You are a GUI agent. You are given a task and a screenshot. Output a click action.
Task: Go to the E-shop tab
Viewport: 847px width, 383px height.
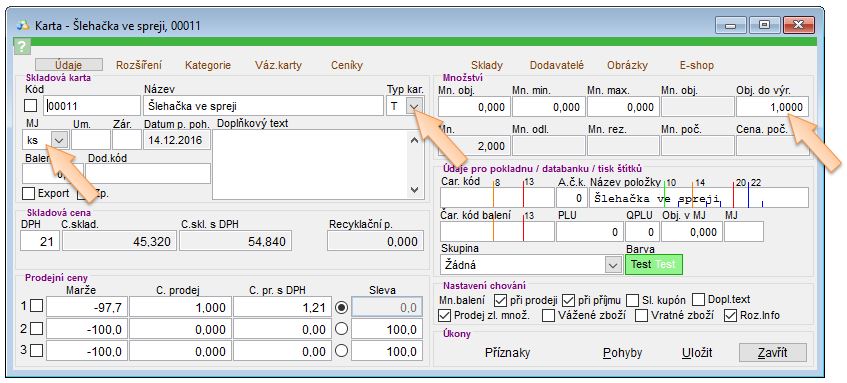click(x=697, y=65)
